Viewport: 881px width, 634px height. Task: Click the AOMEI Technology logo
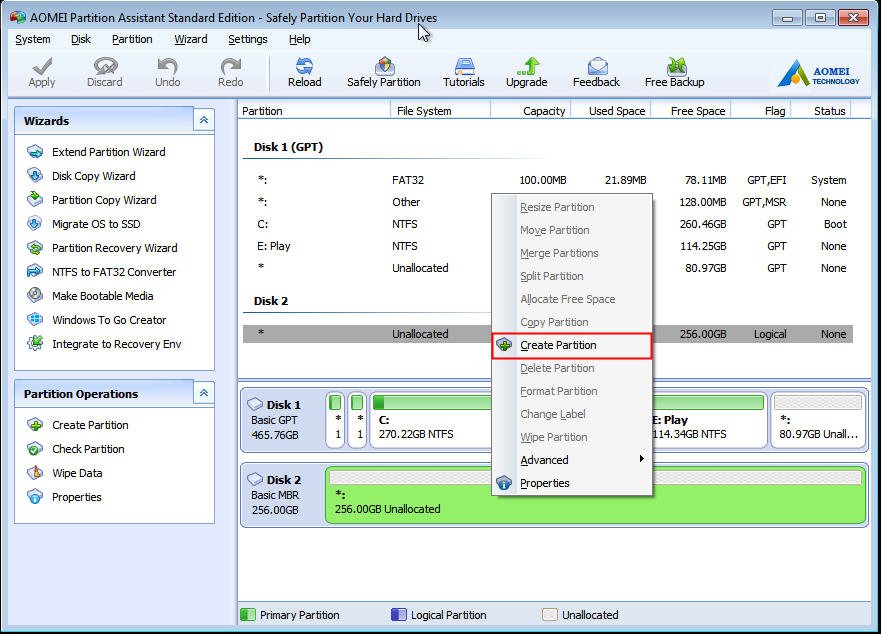point(818,73)
